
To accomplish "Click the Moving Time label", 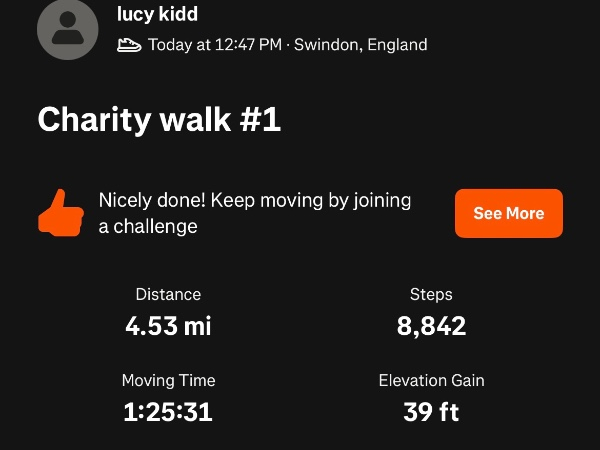I will tap(168, 380).
